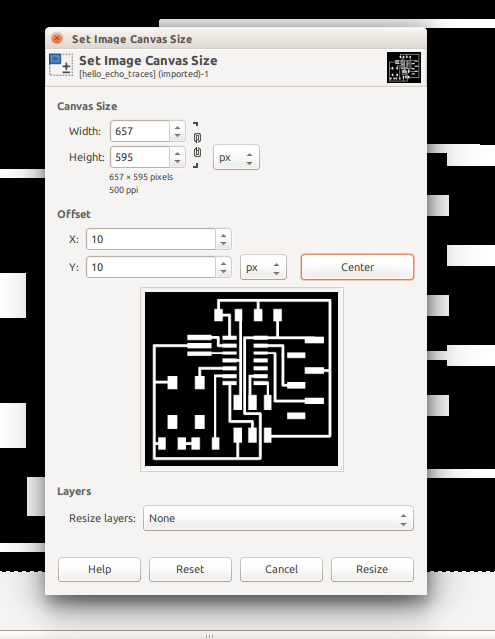Viewport: 495px width, 639px height.
Task: Open Resize layers None dropdown
Action: 278,518
